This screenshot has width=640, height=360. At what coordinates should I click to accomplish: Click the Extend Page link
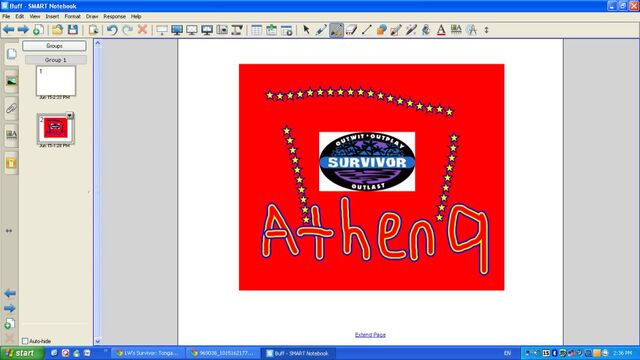370,335
